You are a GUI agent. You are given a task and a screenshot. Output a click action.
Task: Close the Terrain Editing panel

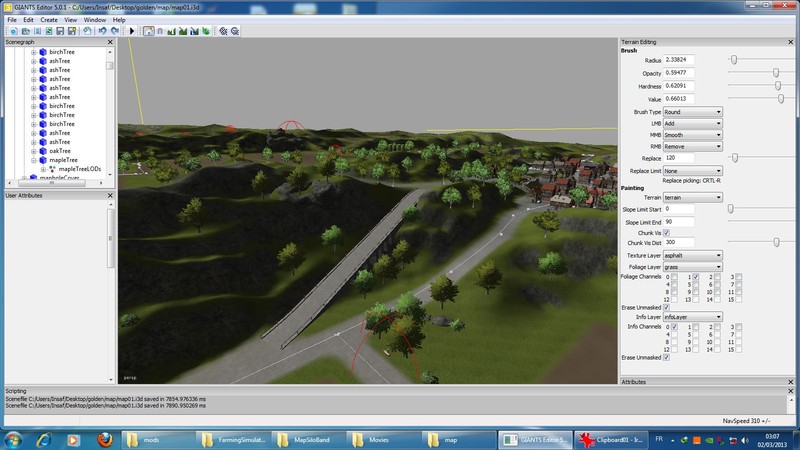791,42
